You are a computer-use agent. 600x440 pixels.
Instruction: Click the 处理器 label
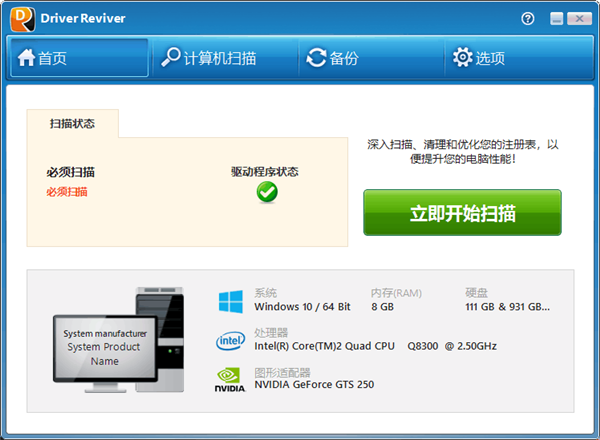(271, 332)
